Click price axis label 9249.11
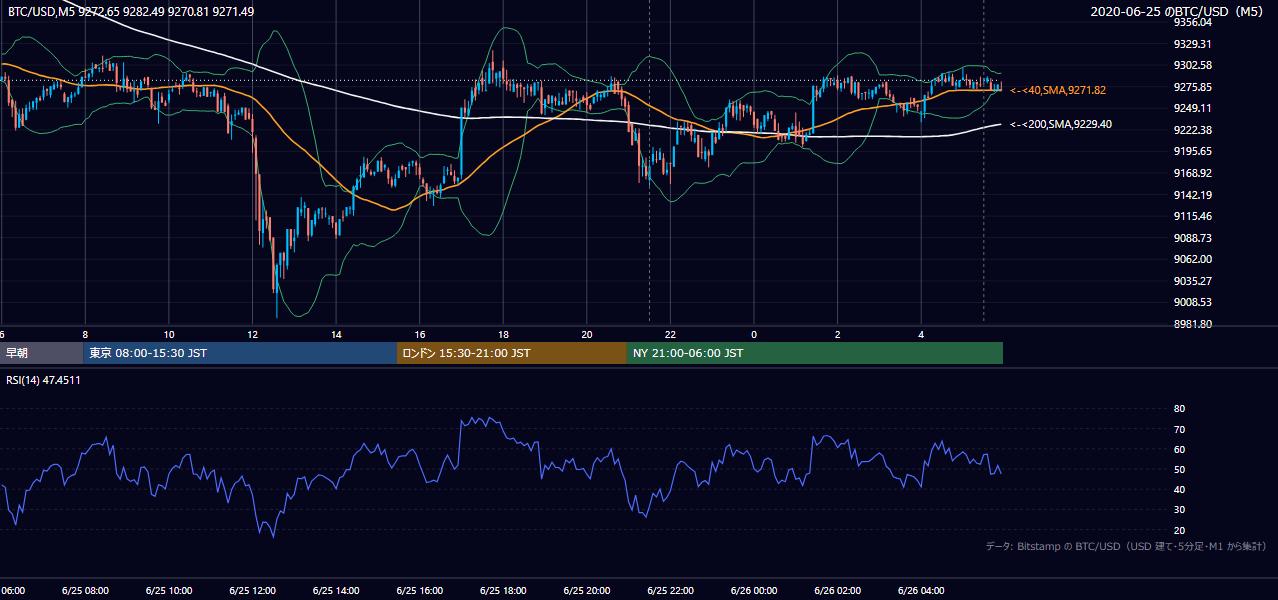Screen dimensions: 1278x600 (1193, 108)
